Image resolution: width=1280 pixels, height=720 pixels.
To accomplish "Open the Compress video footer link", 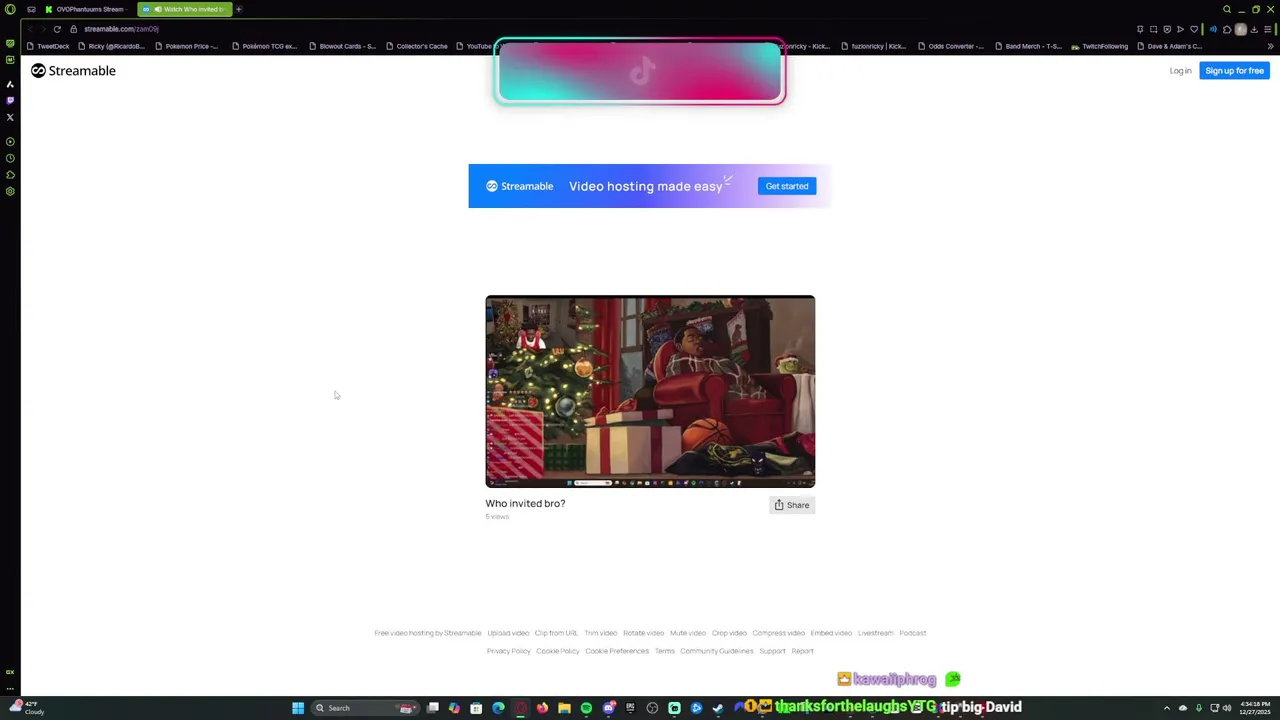I will (x=779, y=633).
